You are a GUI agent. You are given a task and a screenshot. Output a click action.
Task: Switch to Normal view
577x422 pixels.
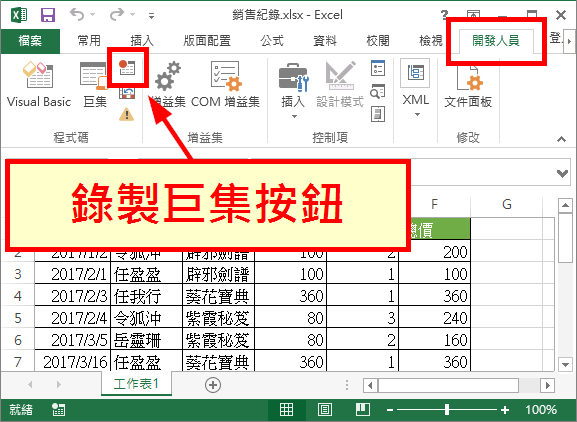[x=286, y=409]
